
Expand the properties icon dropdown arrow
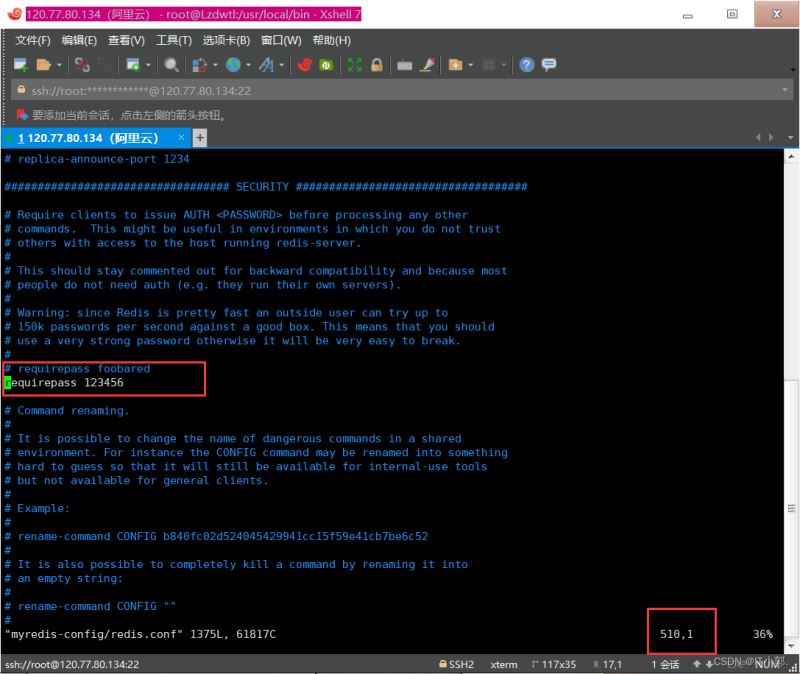[x=148, y=65]
